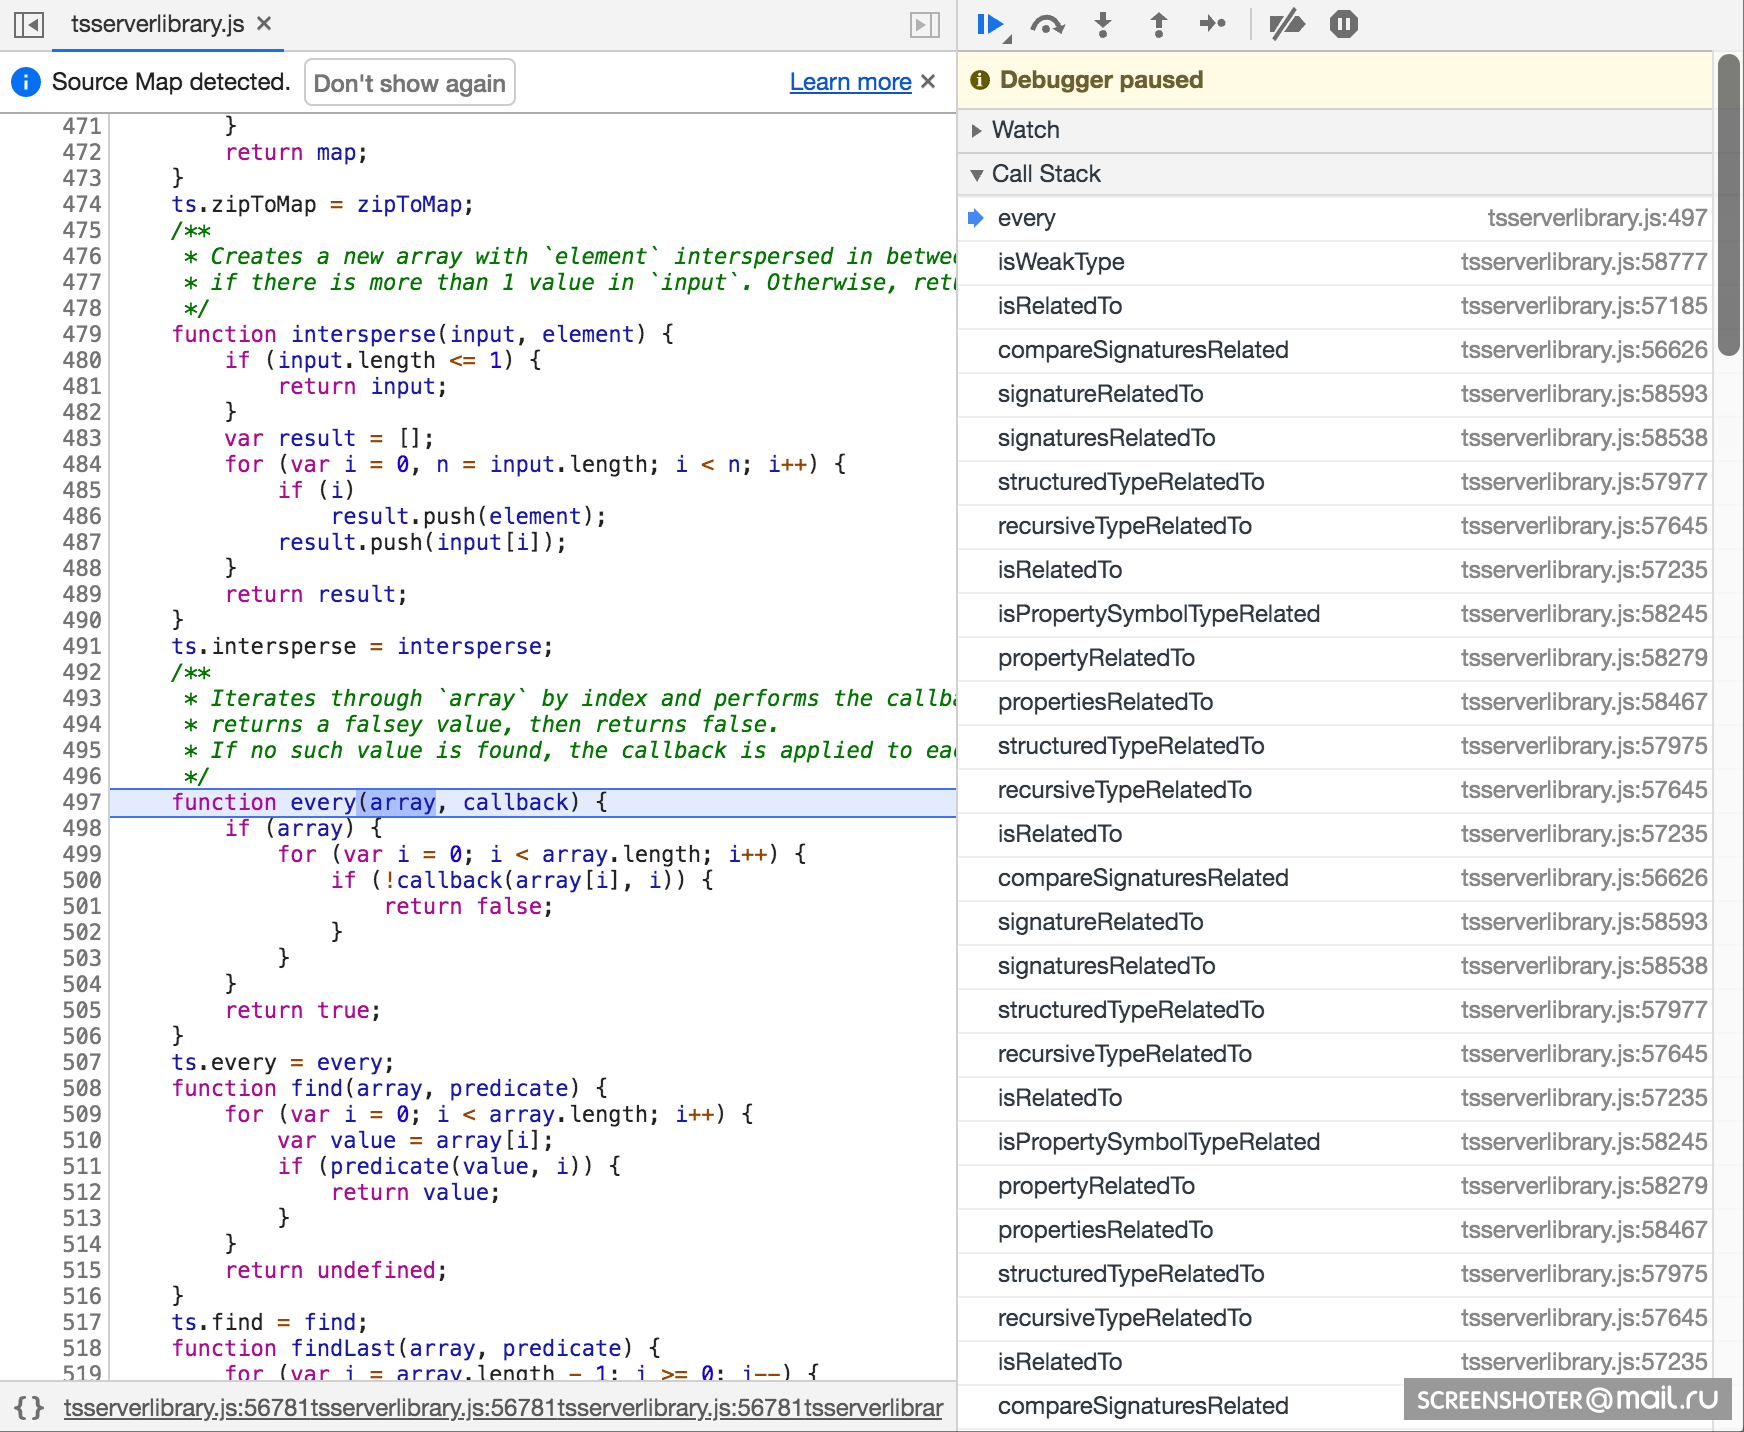The height and width of the screenshot is (1432, 1744).
Task: Pretty print the source with braces icon
Action: 29,1408
